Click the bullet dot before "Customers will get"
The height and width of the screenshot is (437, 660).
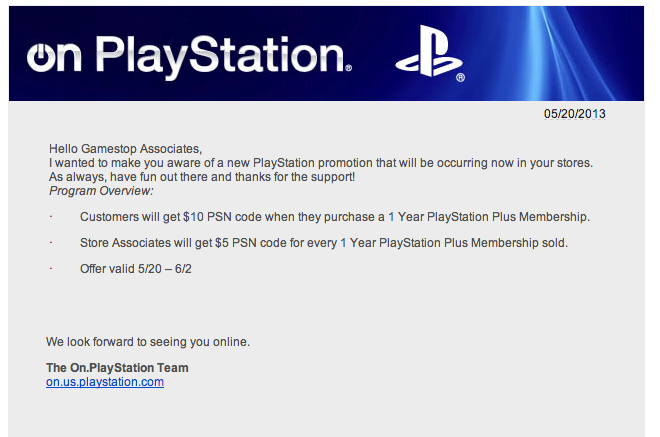coord(51,217)
